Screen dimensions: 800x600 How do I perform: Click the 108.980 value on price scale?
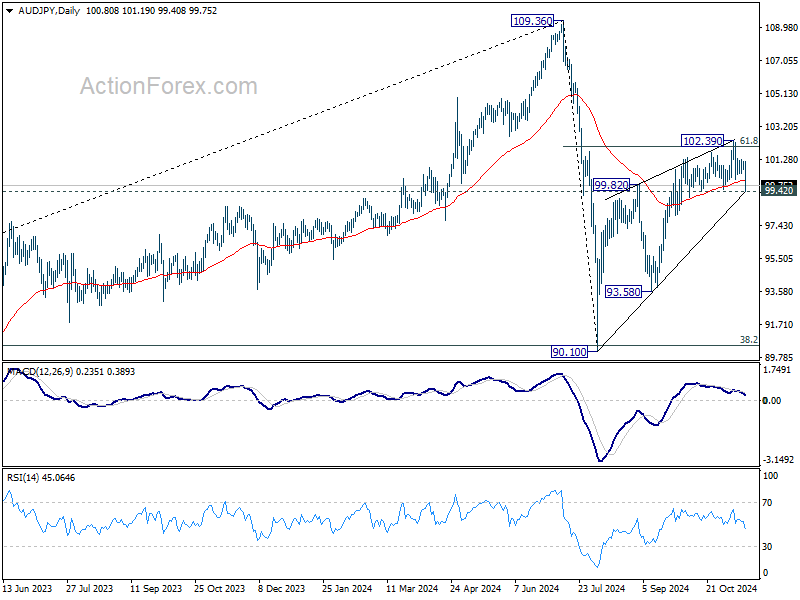(x=781, y=28)
